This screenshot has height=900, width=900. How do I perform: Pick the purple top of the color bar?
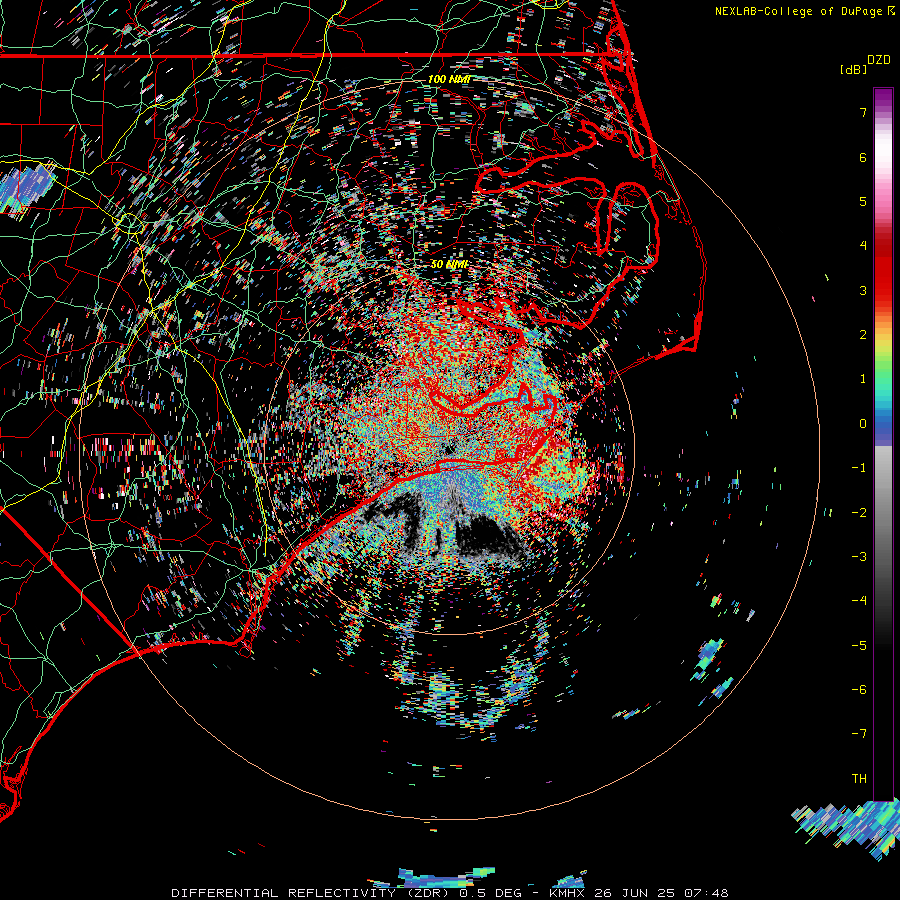(883, 99)
